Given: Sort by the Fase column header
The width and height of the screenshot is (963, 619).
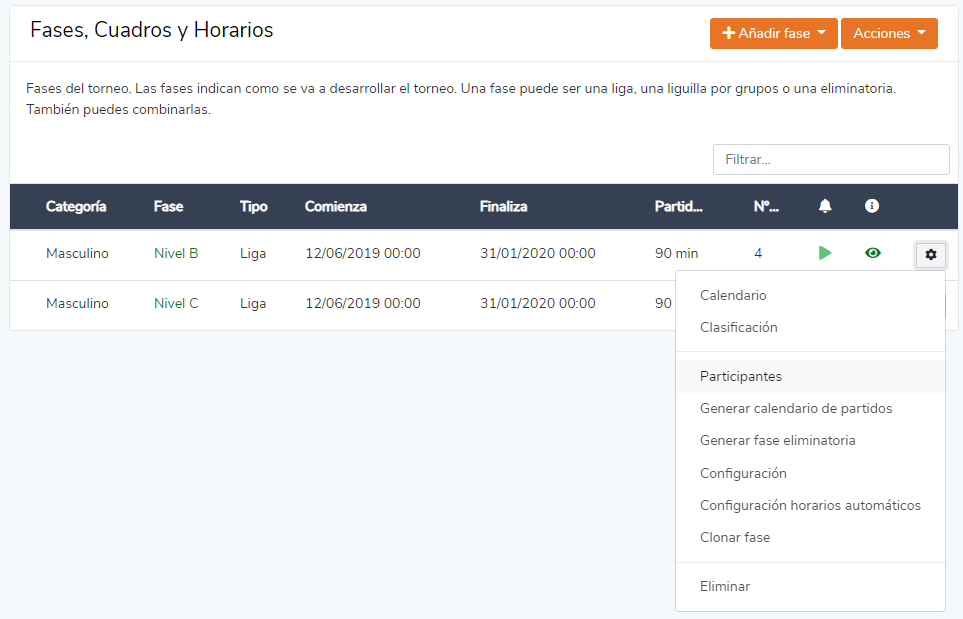Looking at the screenshot, I should tap(168, 206).
